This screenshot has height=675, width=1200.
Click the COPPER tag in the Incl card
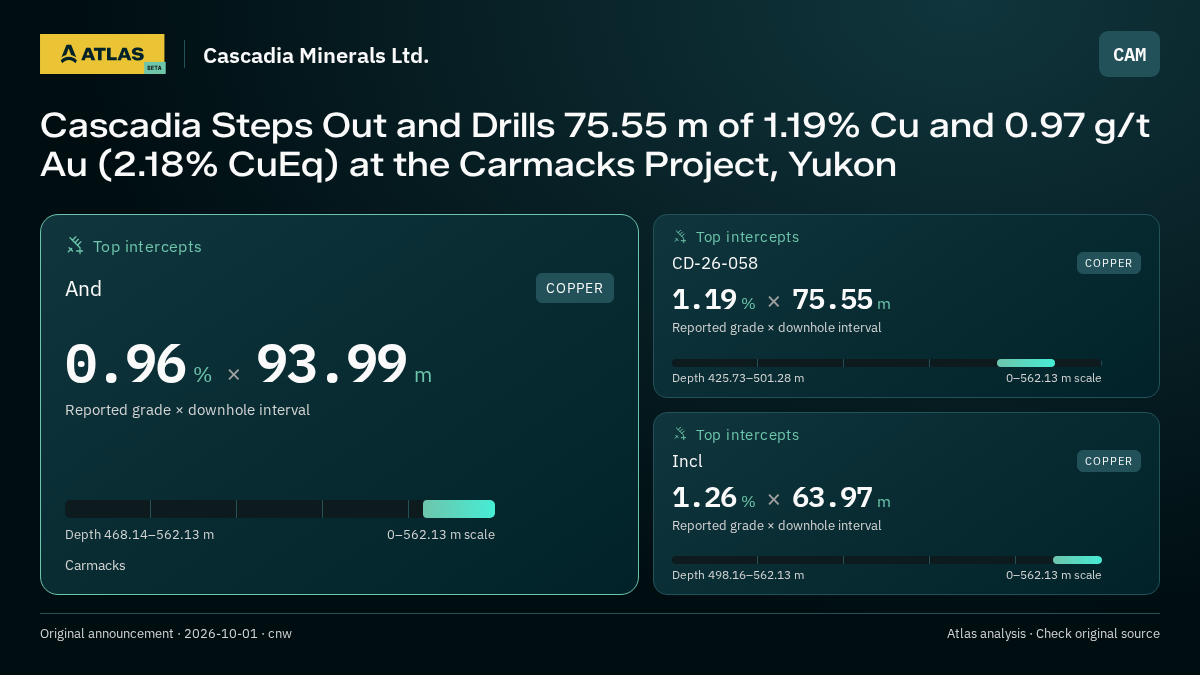[x=1109, y=461]
